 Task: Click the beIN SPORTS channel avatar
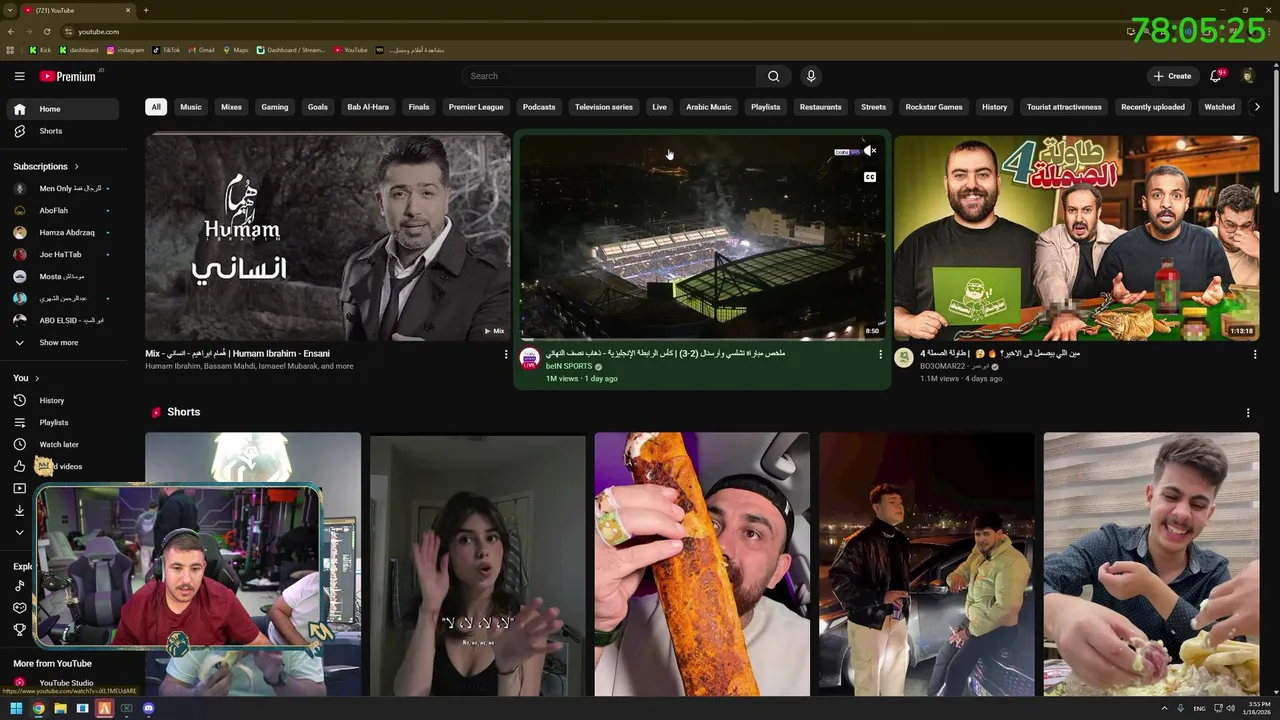529,358
